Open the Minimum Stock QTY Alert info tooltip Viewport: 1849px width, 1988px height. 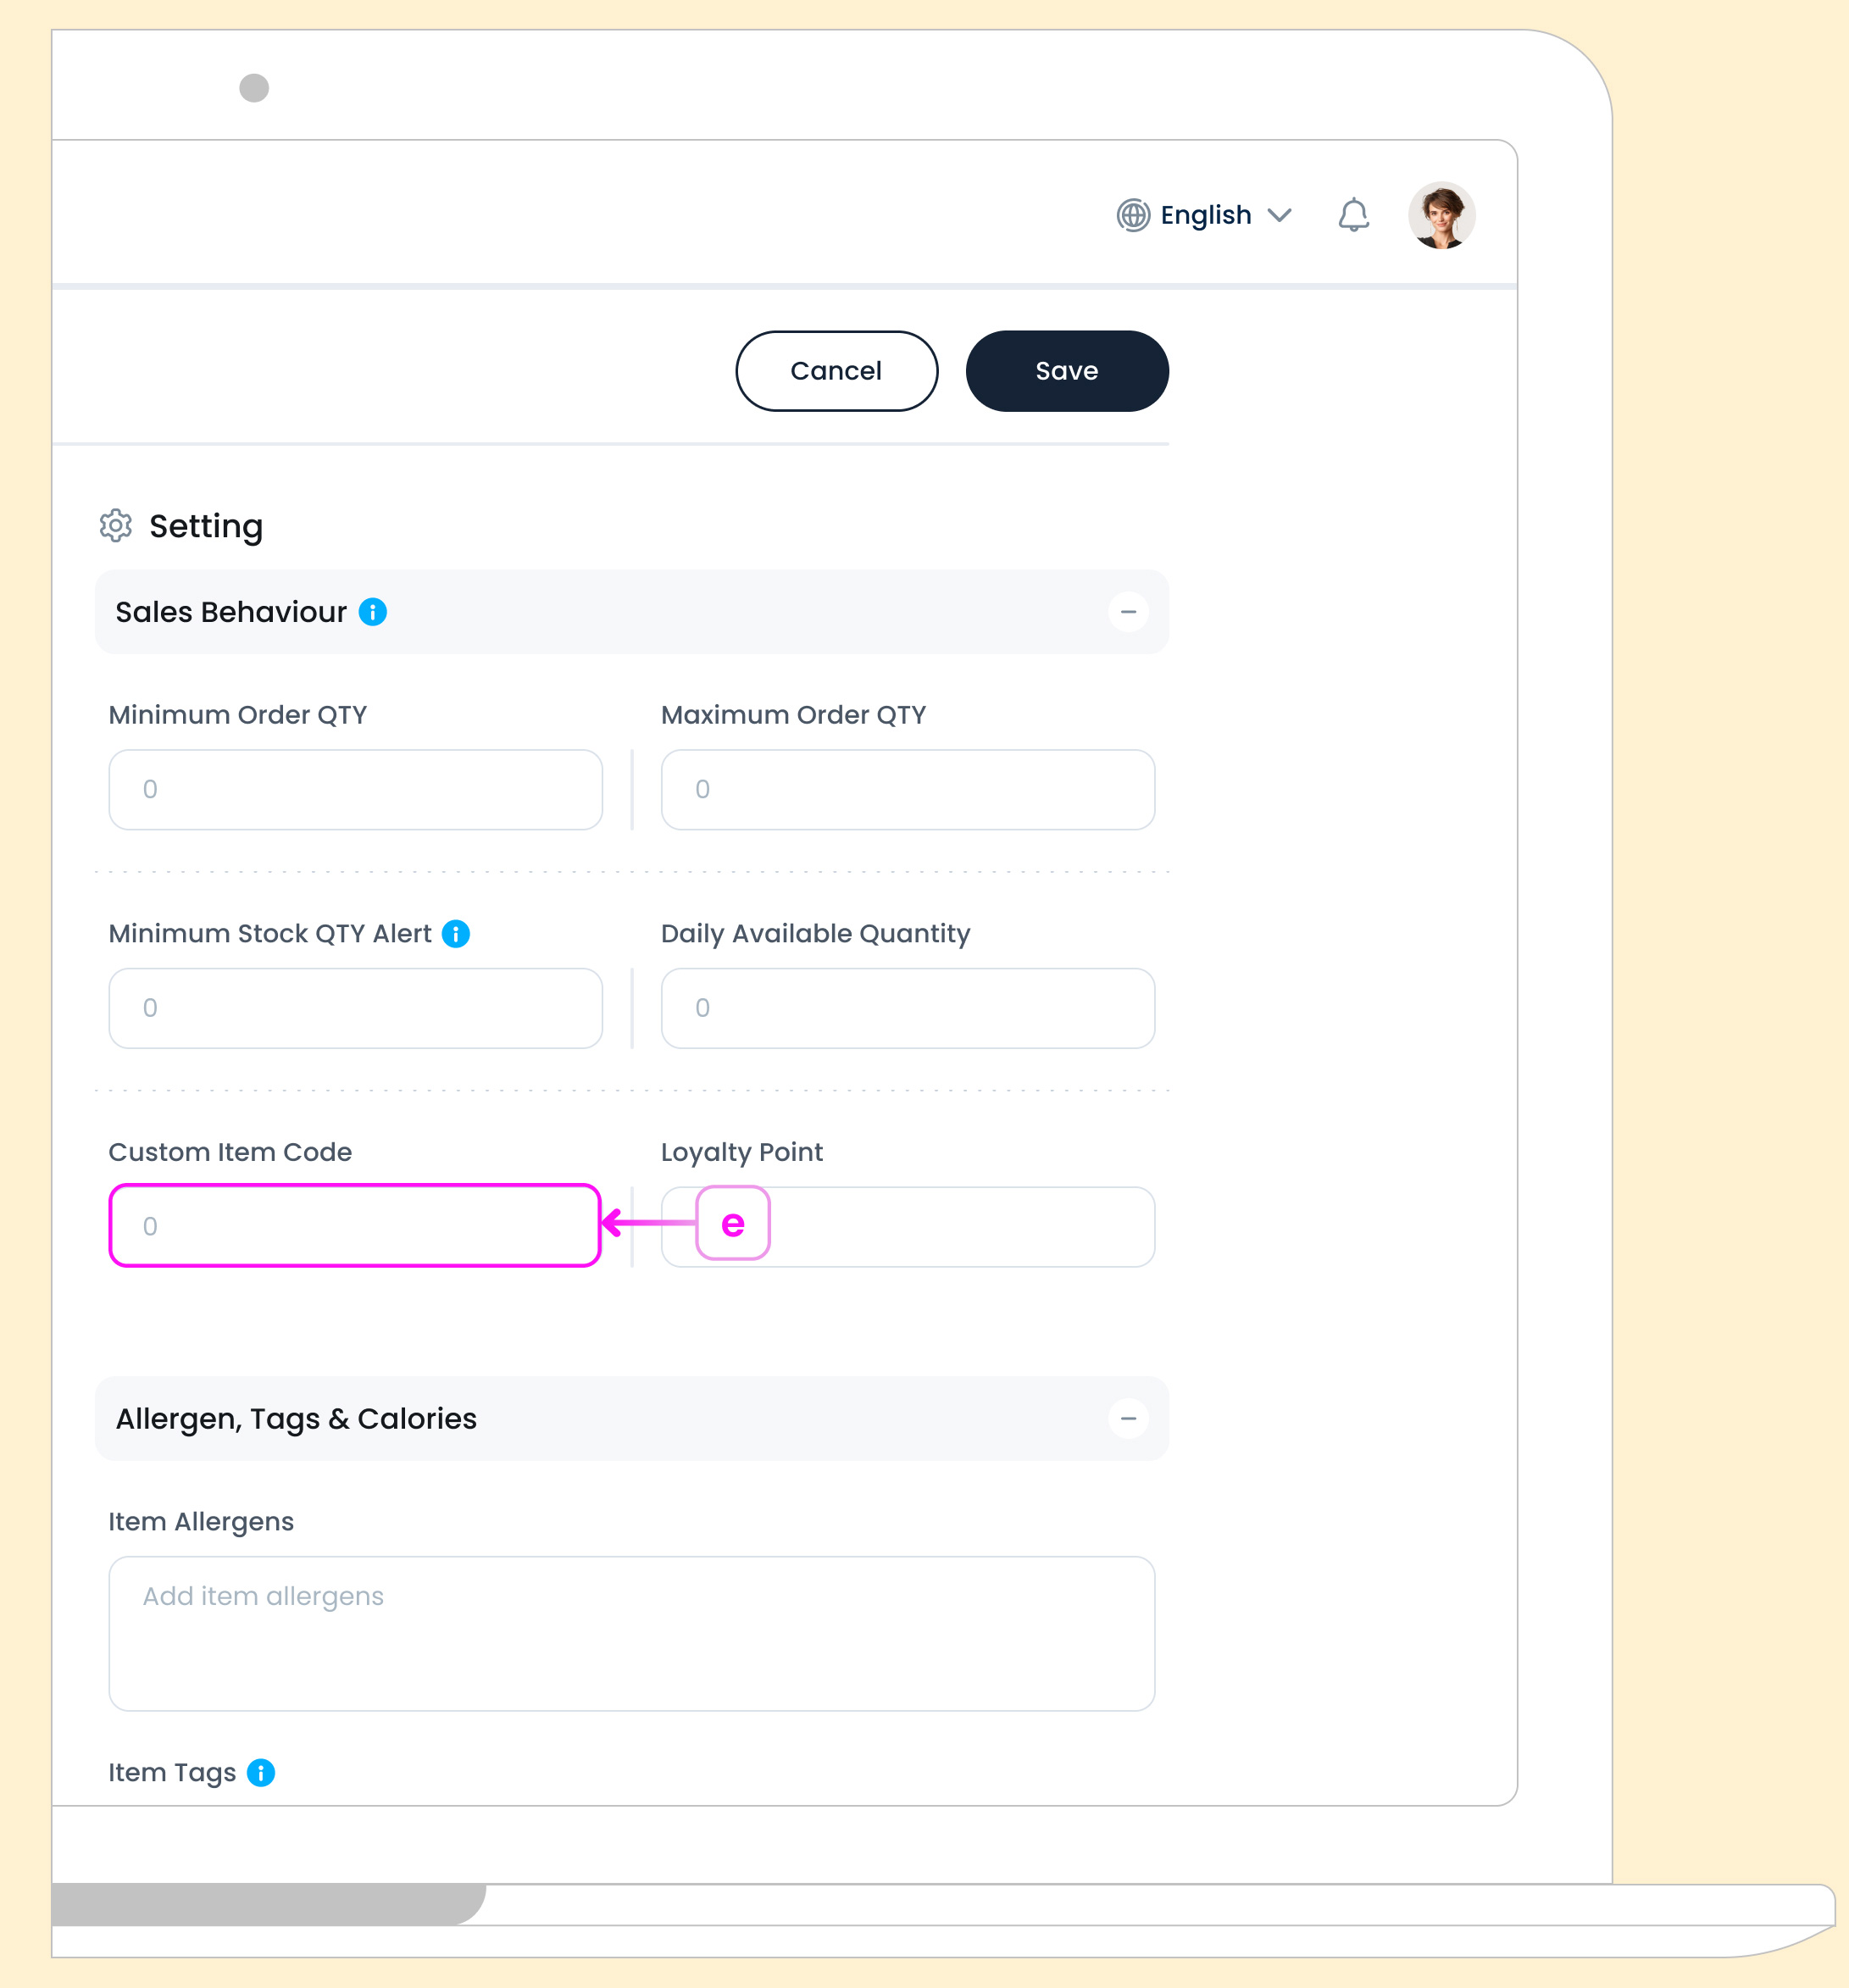click(456, 934)
